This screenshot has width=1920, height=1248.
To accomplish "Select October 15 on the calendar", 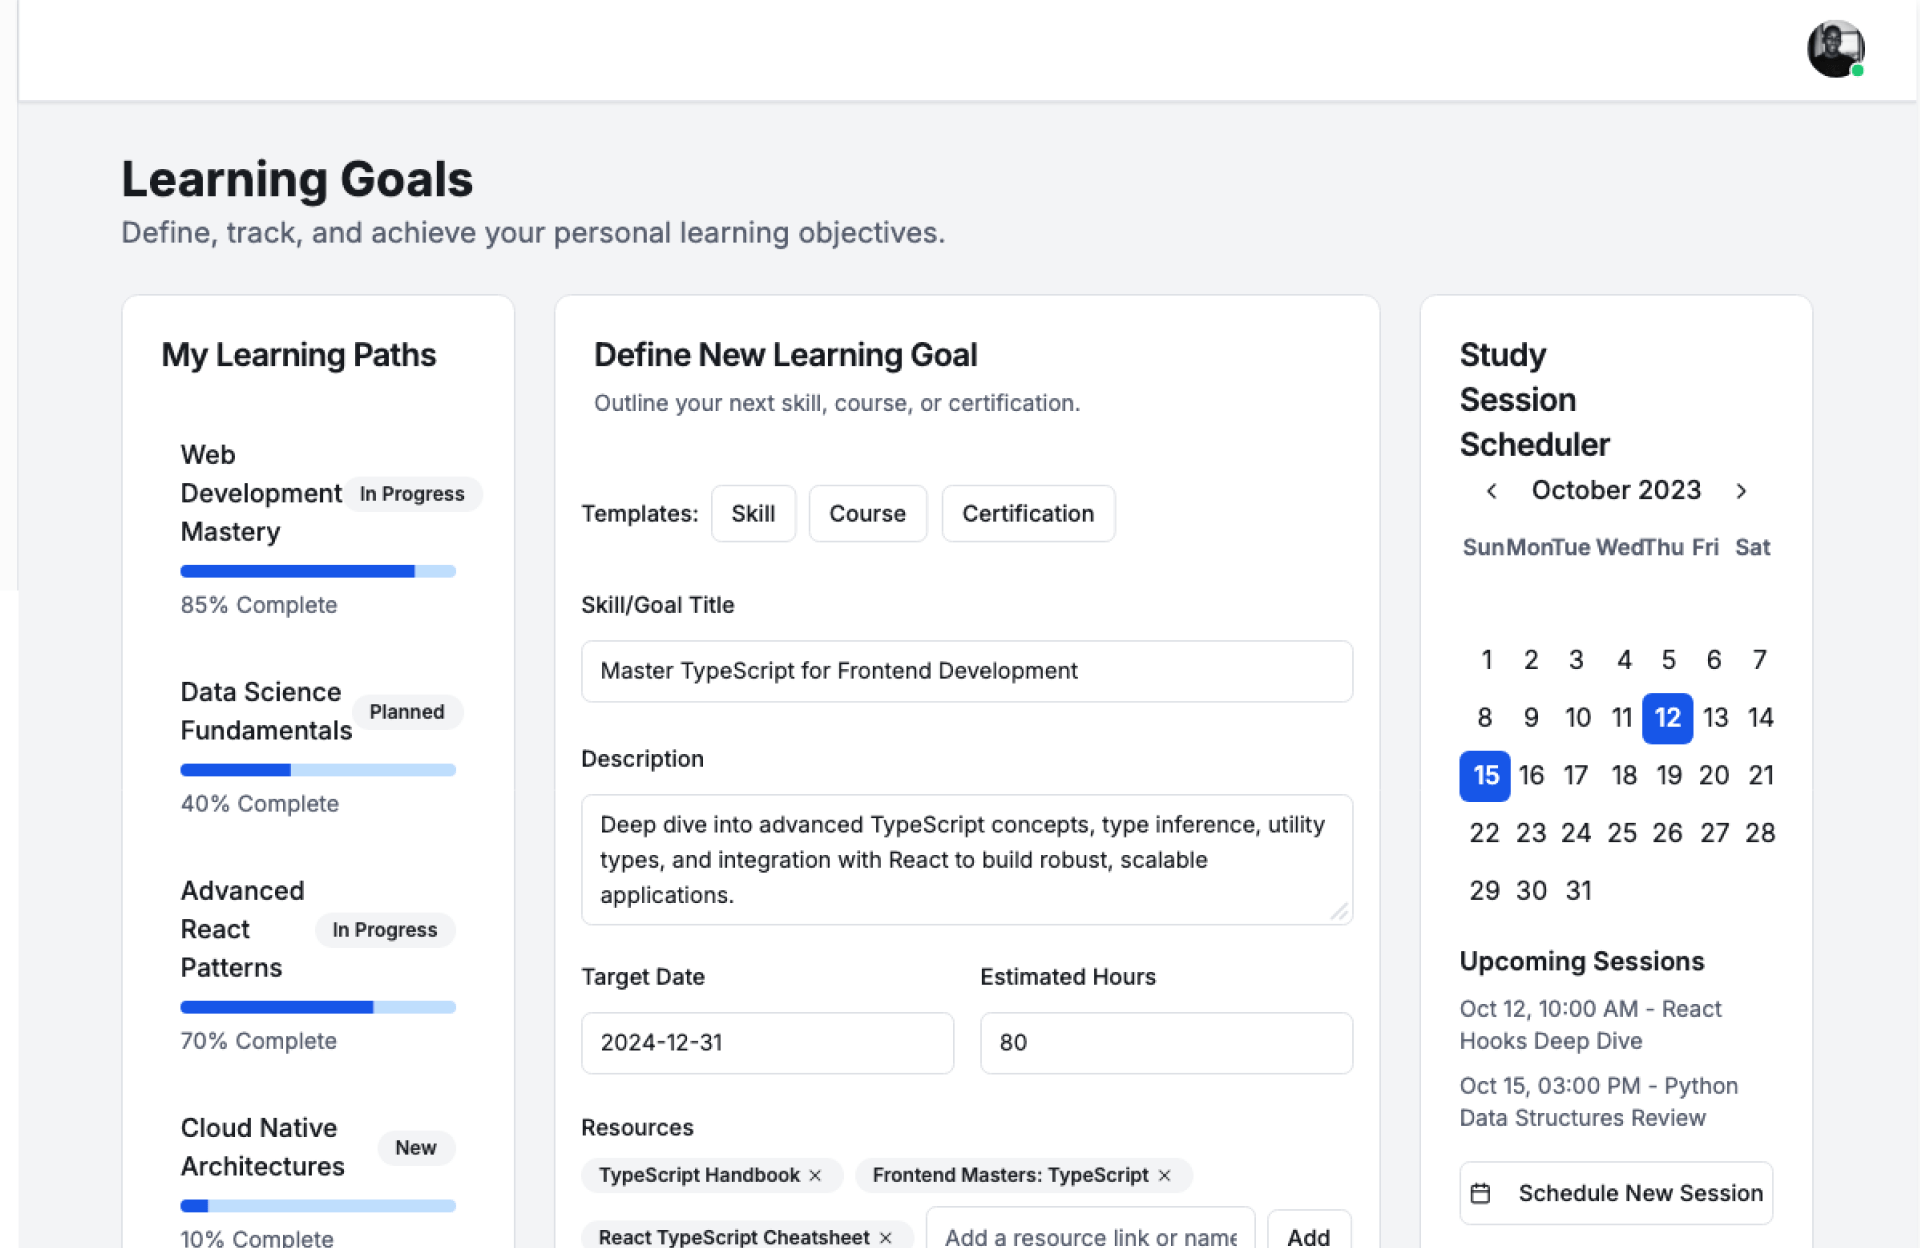I will tap(1485, 776).
